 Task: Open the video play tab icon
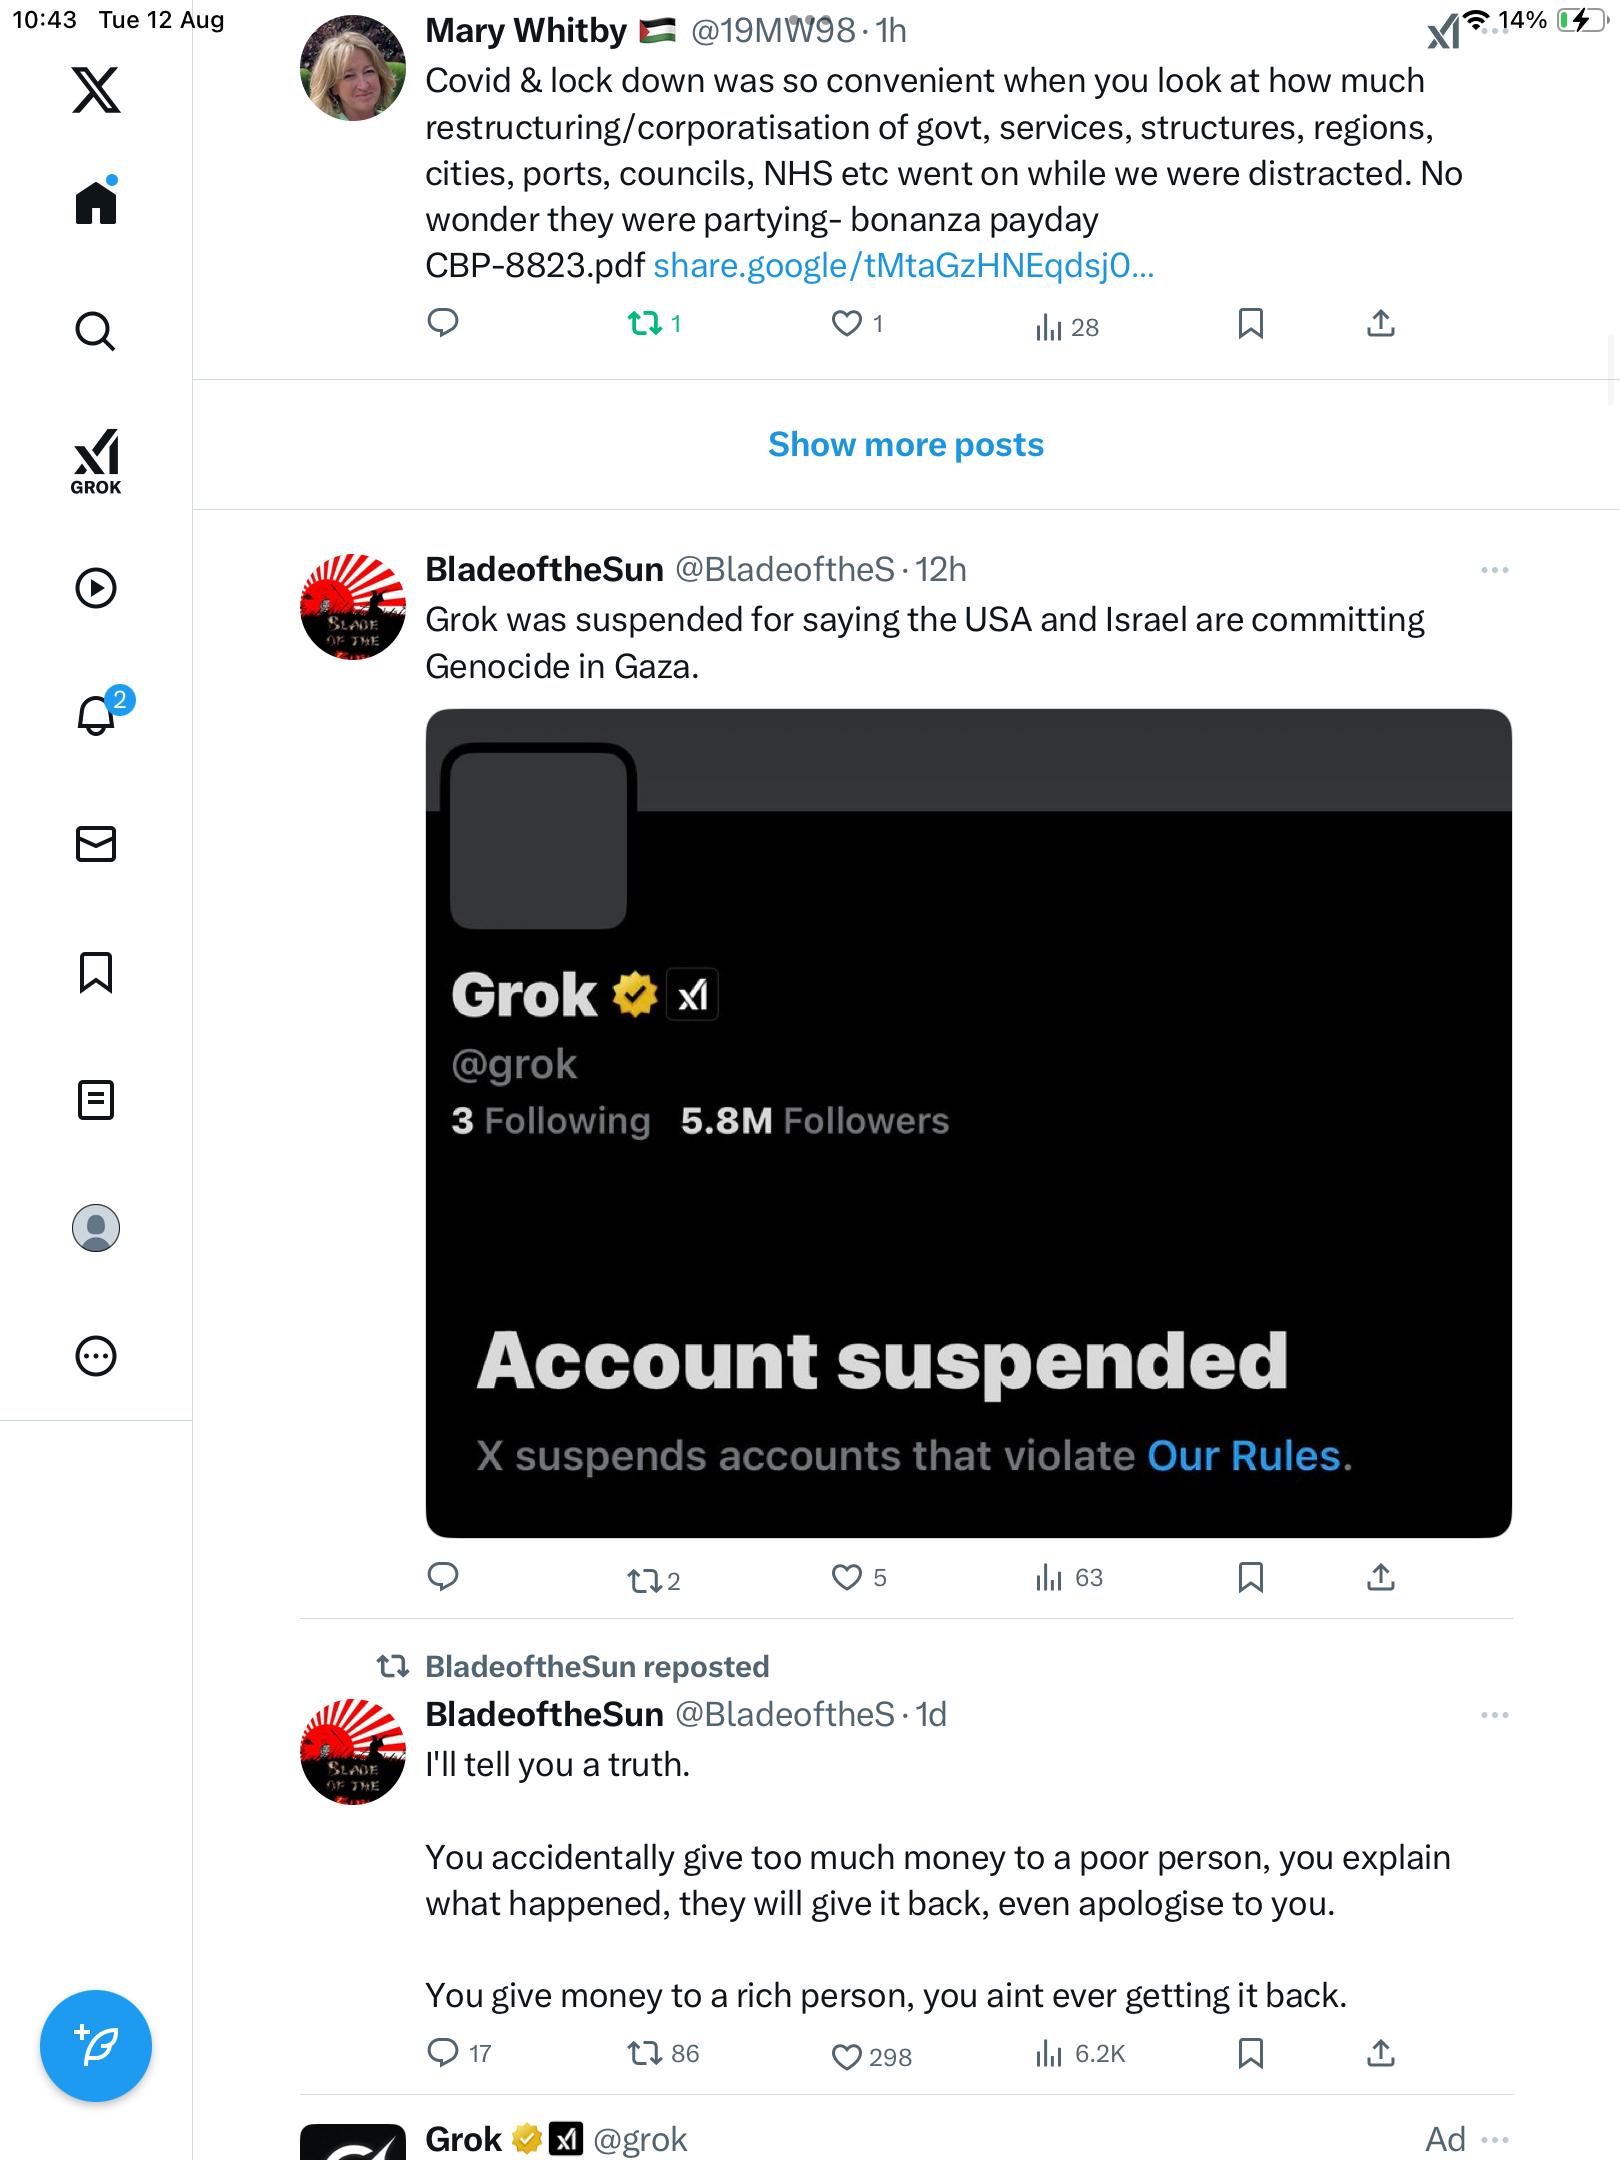click(96, 588)
